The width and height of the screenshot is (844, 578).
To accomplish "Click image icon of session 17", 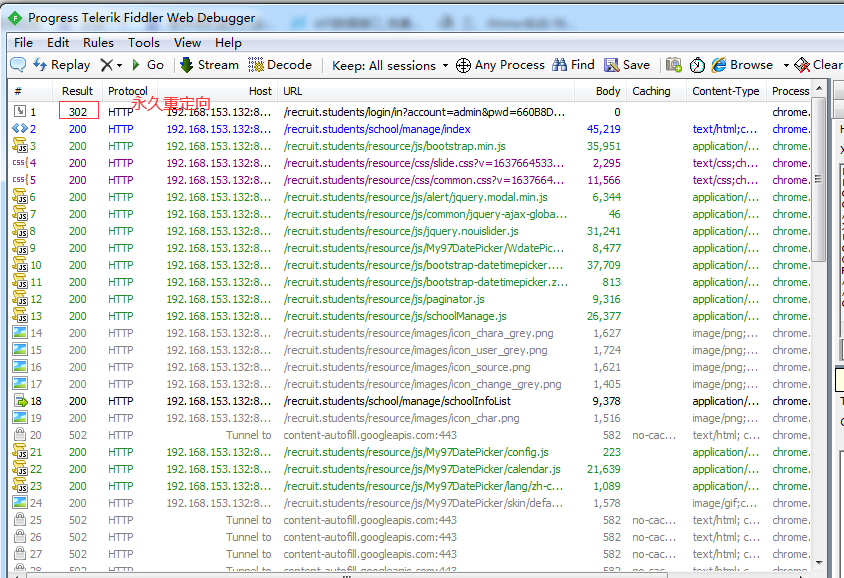I will (20, 384).
